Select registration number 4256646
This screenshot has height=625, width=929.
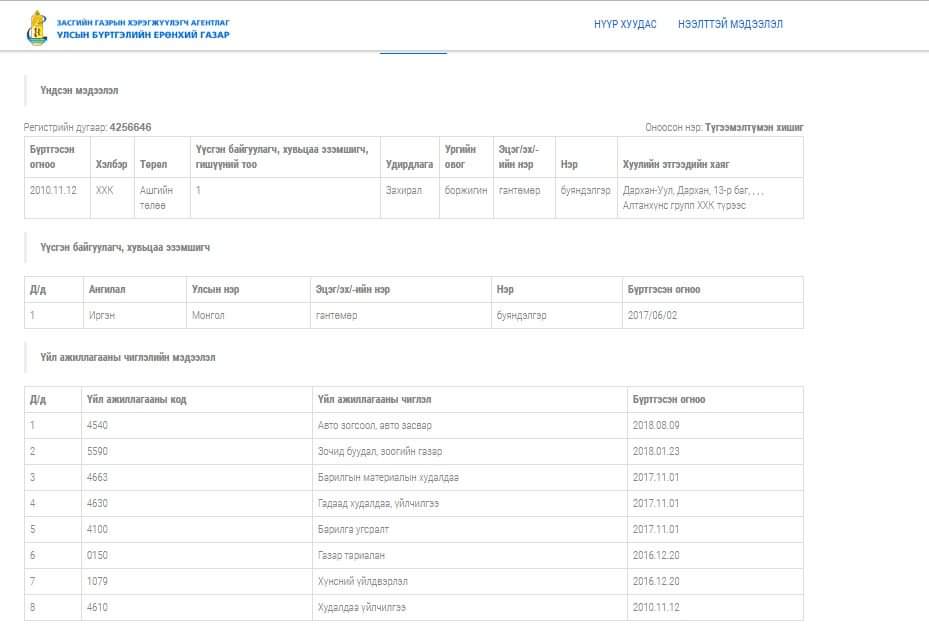[130, 127]
